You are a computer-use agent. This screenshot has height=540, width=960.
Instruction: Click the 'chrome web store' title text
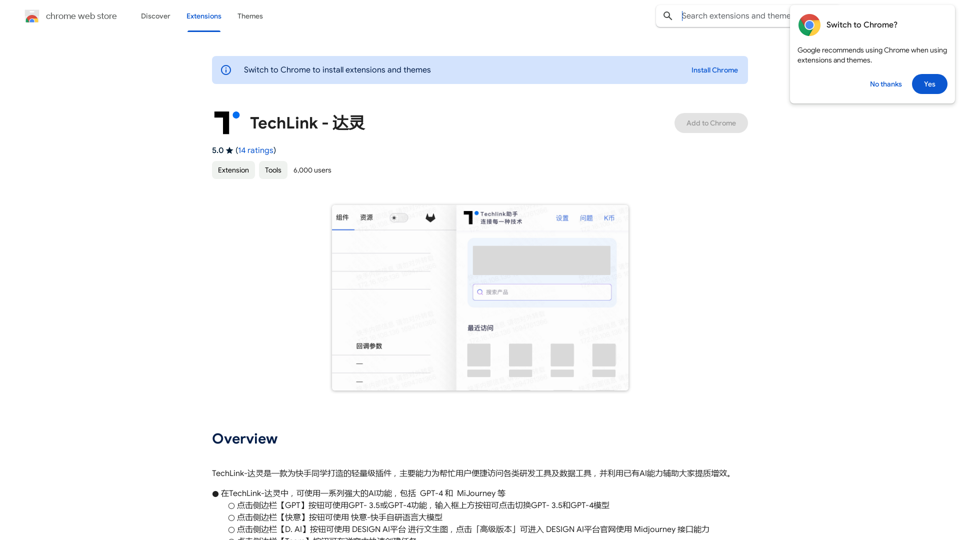[81, 17]
